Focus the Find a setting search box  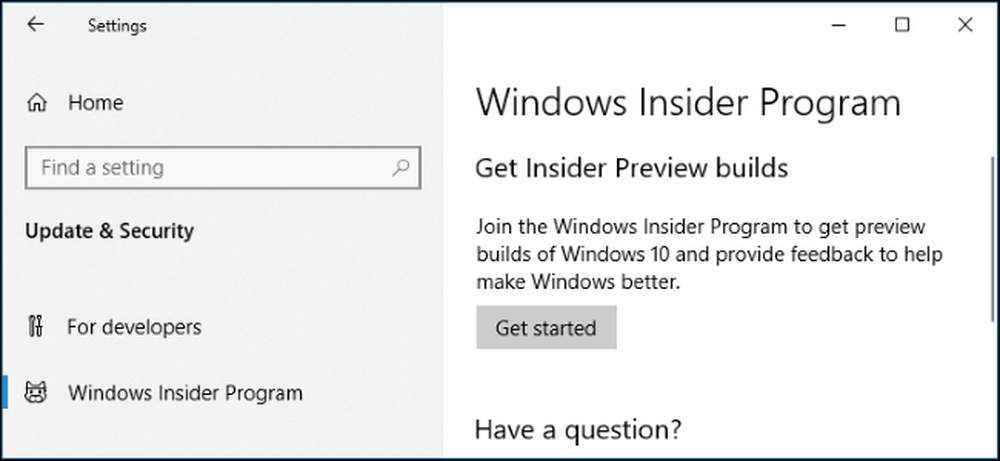point(223,168)
